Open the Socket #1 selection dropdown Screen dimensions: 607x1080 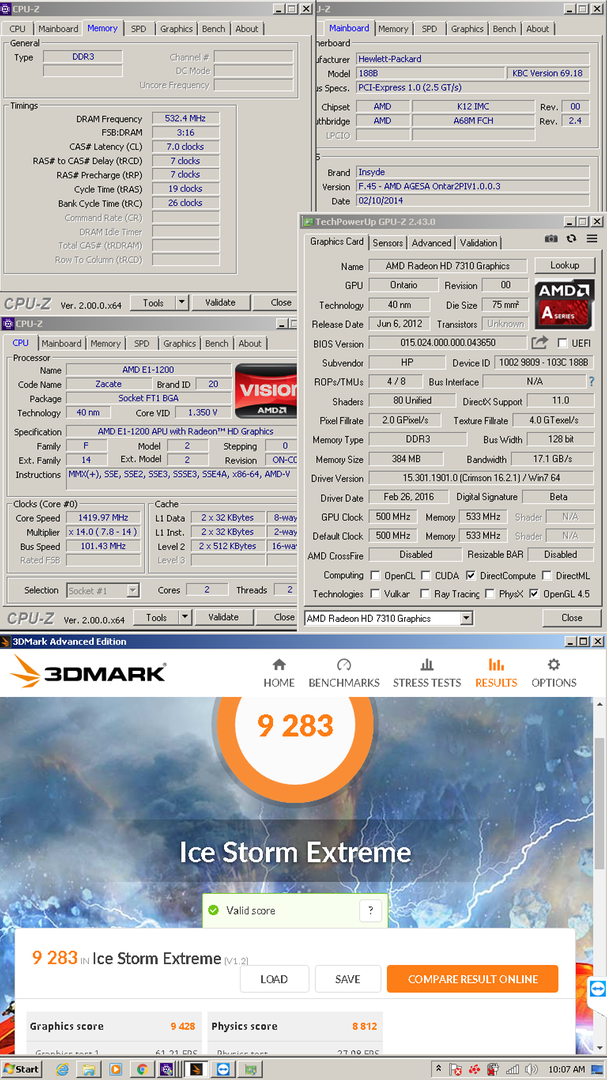click(x=133, y=590)
